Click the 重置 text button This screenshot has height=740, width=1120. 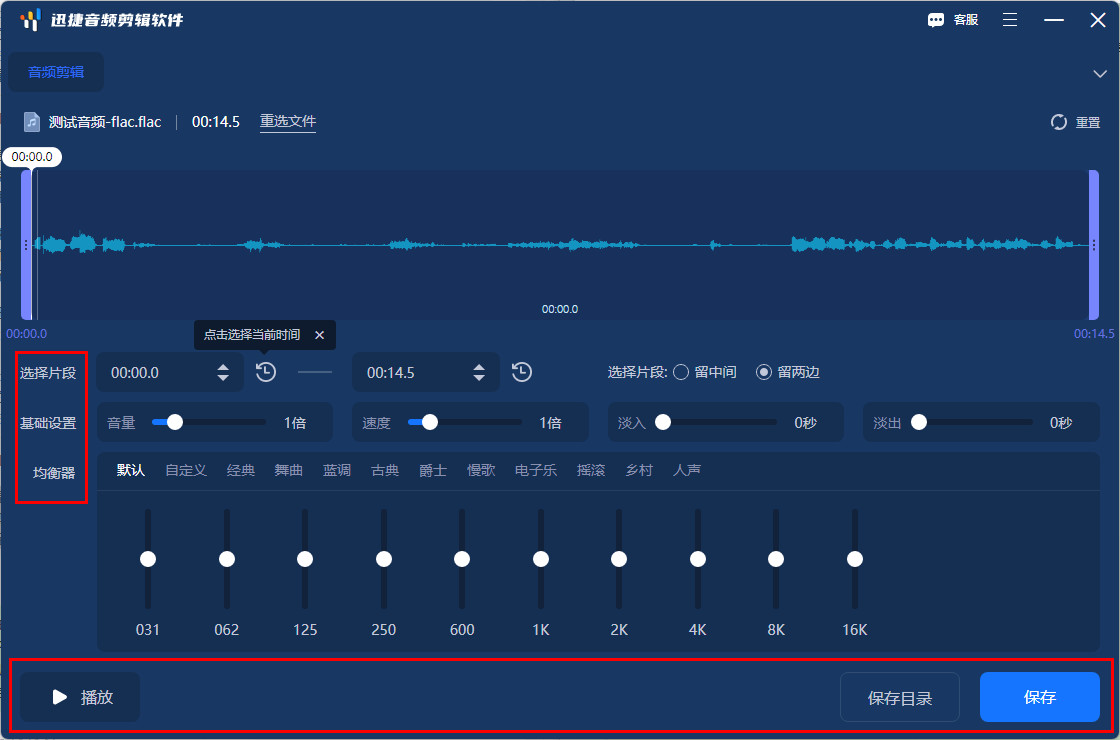click(x=1088, y=122)
